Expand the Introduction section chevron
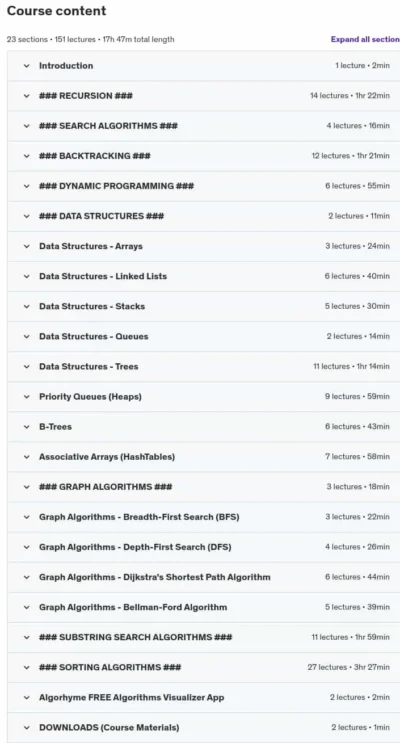Screen dimensions: 400x743 coord(27,66)
